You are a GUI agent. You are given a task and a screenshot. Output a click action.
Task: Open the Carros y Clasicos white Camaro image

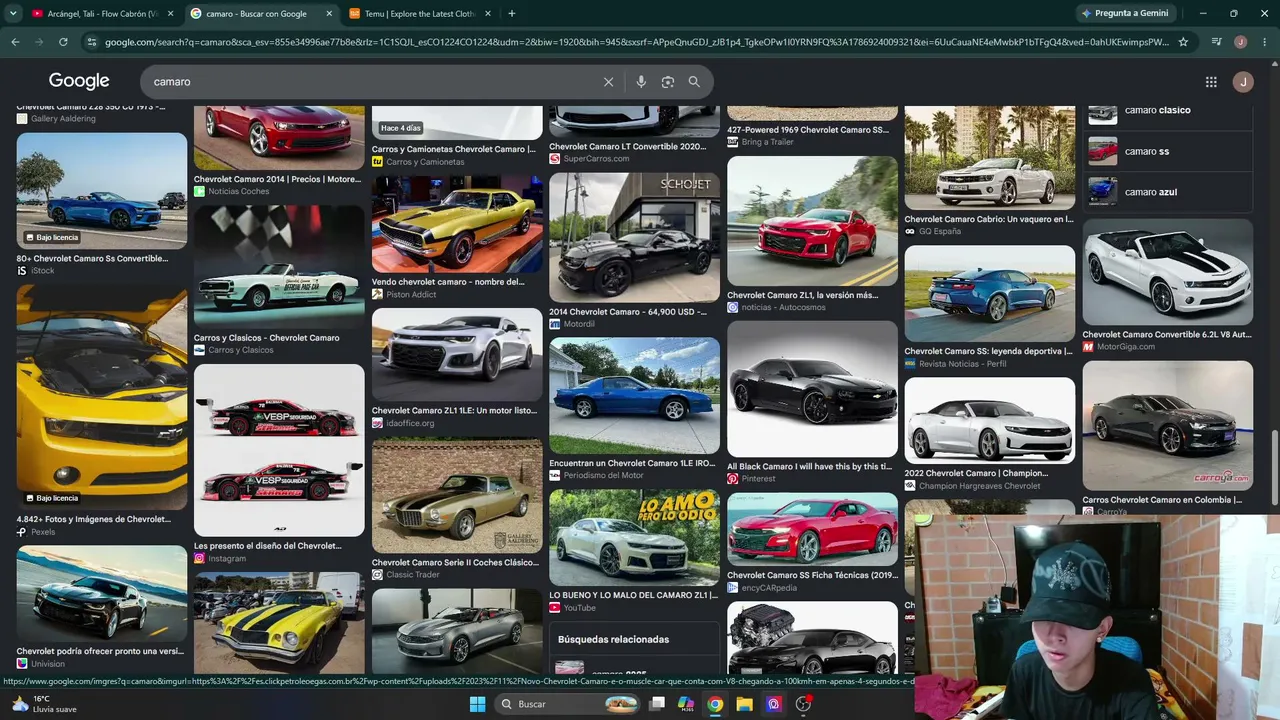[279, 265]
